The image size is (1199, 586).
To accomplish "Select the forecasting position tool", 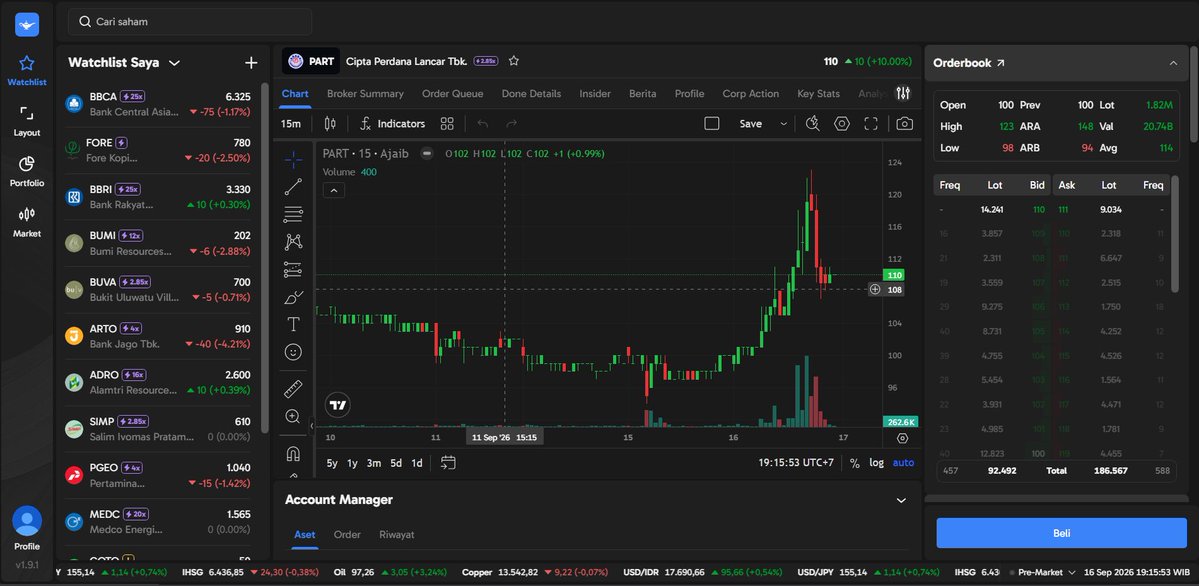I will click(x=293, y=269).
